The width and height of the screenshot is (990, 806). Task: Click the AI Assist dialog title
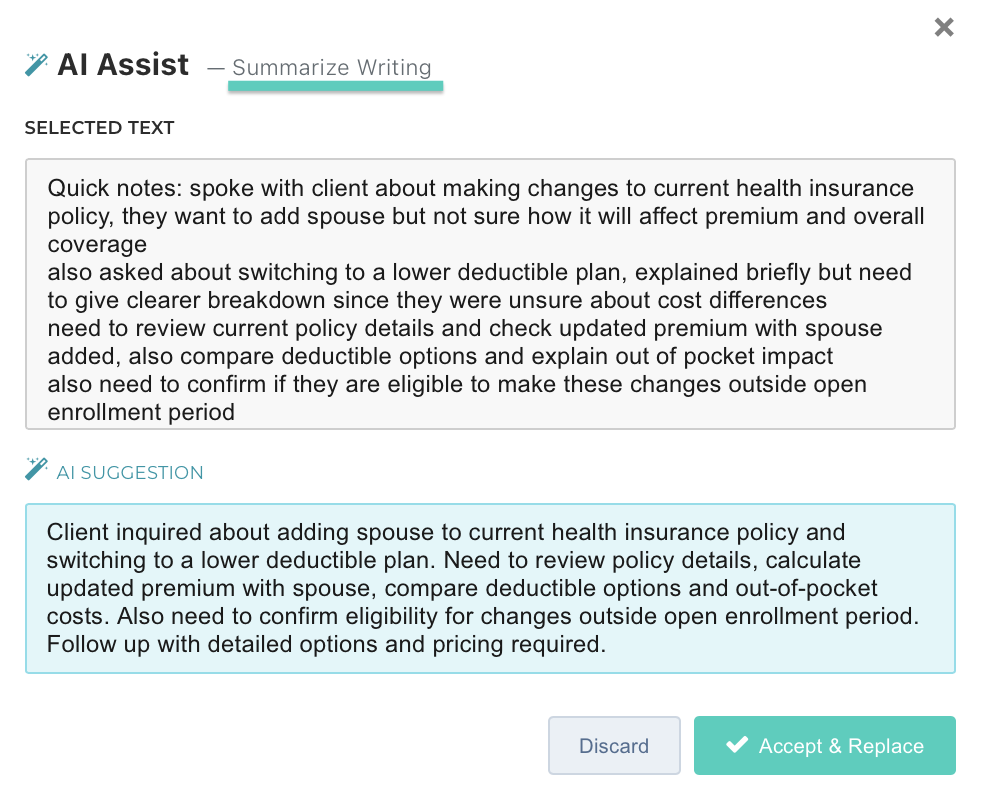point(123,65)
